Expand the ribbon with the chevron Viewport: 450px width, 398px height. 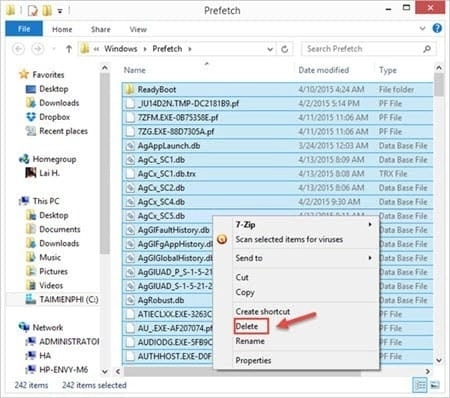tap(422, 29)
